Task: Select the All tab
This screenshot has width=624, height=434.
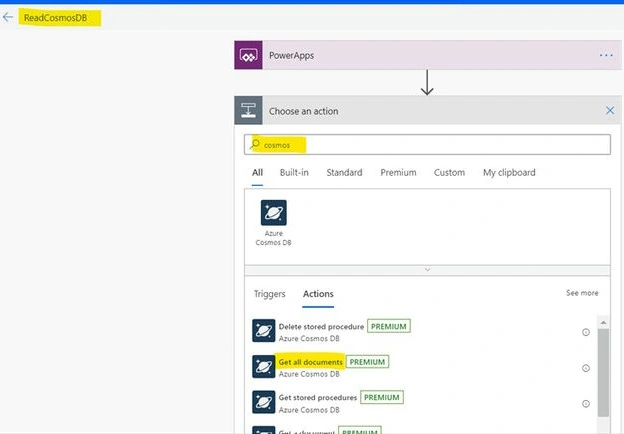Action: (x=257, y=173)
